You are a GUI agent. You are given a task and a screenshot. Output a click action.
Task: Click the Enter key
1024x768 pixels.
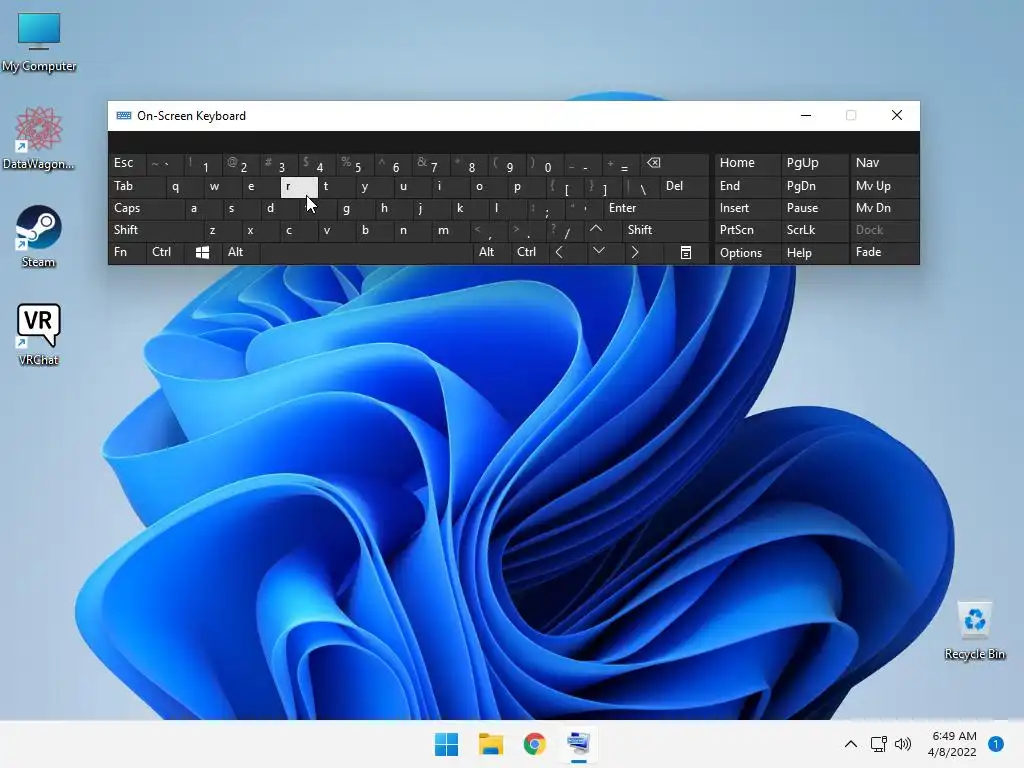point(656,208)
